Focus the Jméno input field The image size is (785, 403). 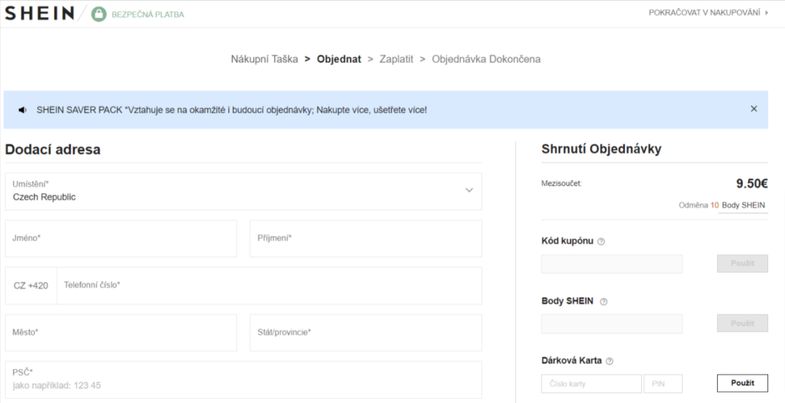pyautogui.click(x=121, y=238)
